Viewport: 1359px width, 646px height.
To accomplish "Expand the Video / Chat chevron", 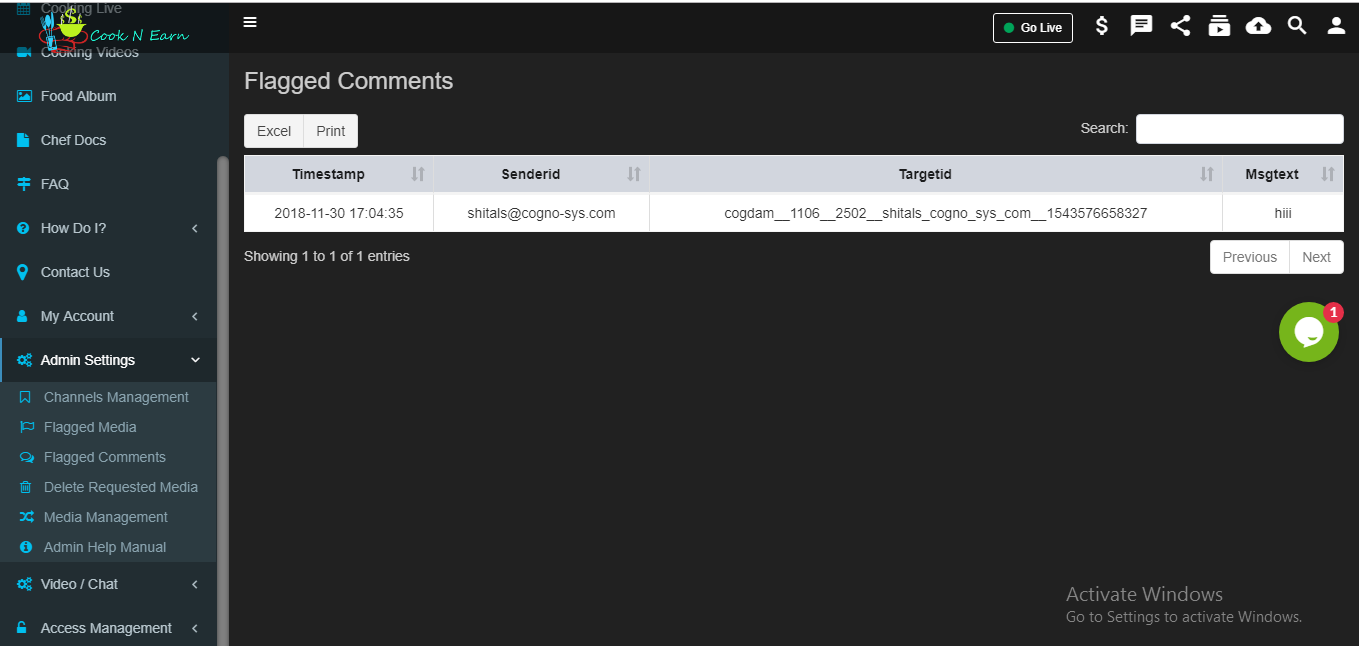I will pos(195,584).
